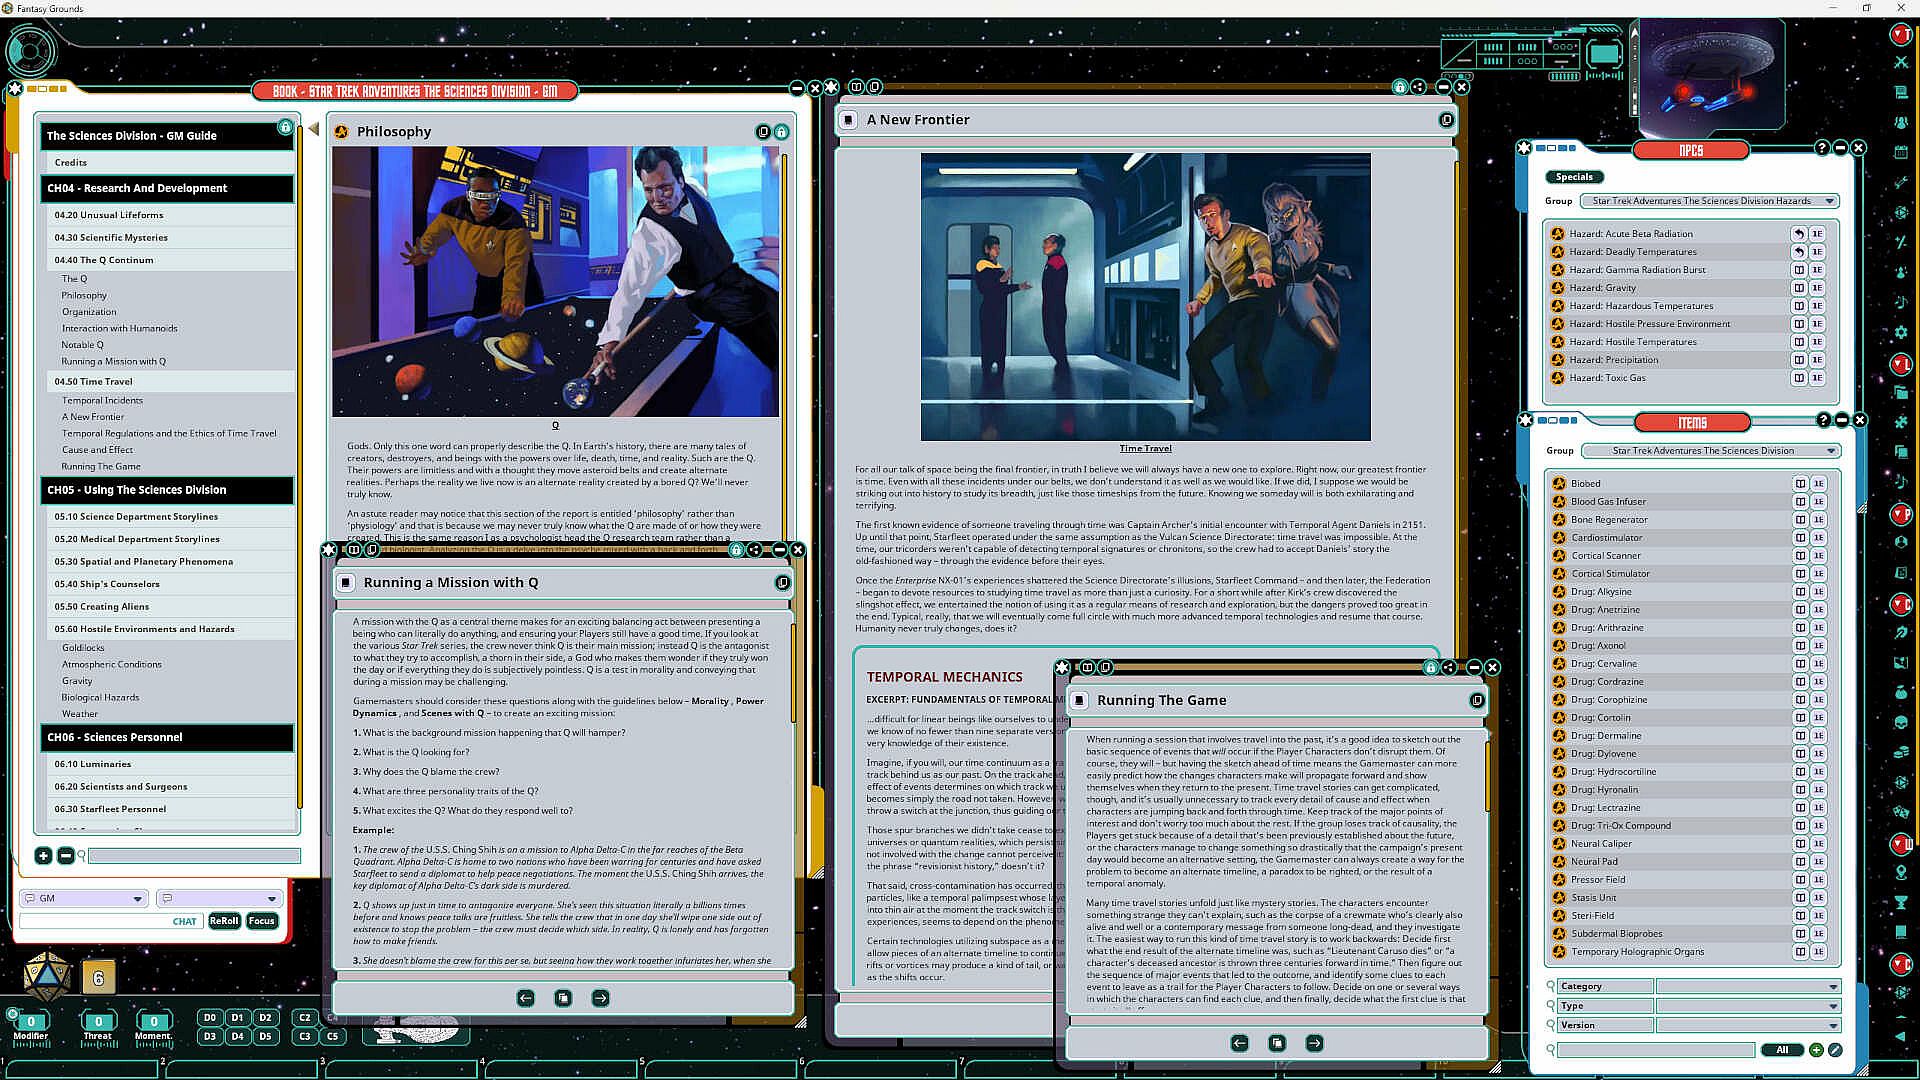Screen dimensions: 1920x1080
Task: Click next page arrow in Running The Game
Action: tap(1314, 1043)
